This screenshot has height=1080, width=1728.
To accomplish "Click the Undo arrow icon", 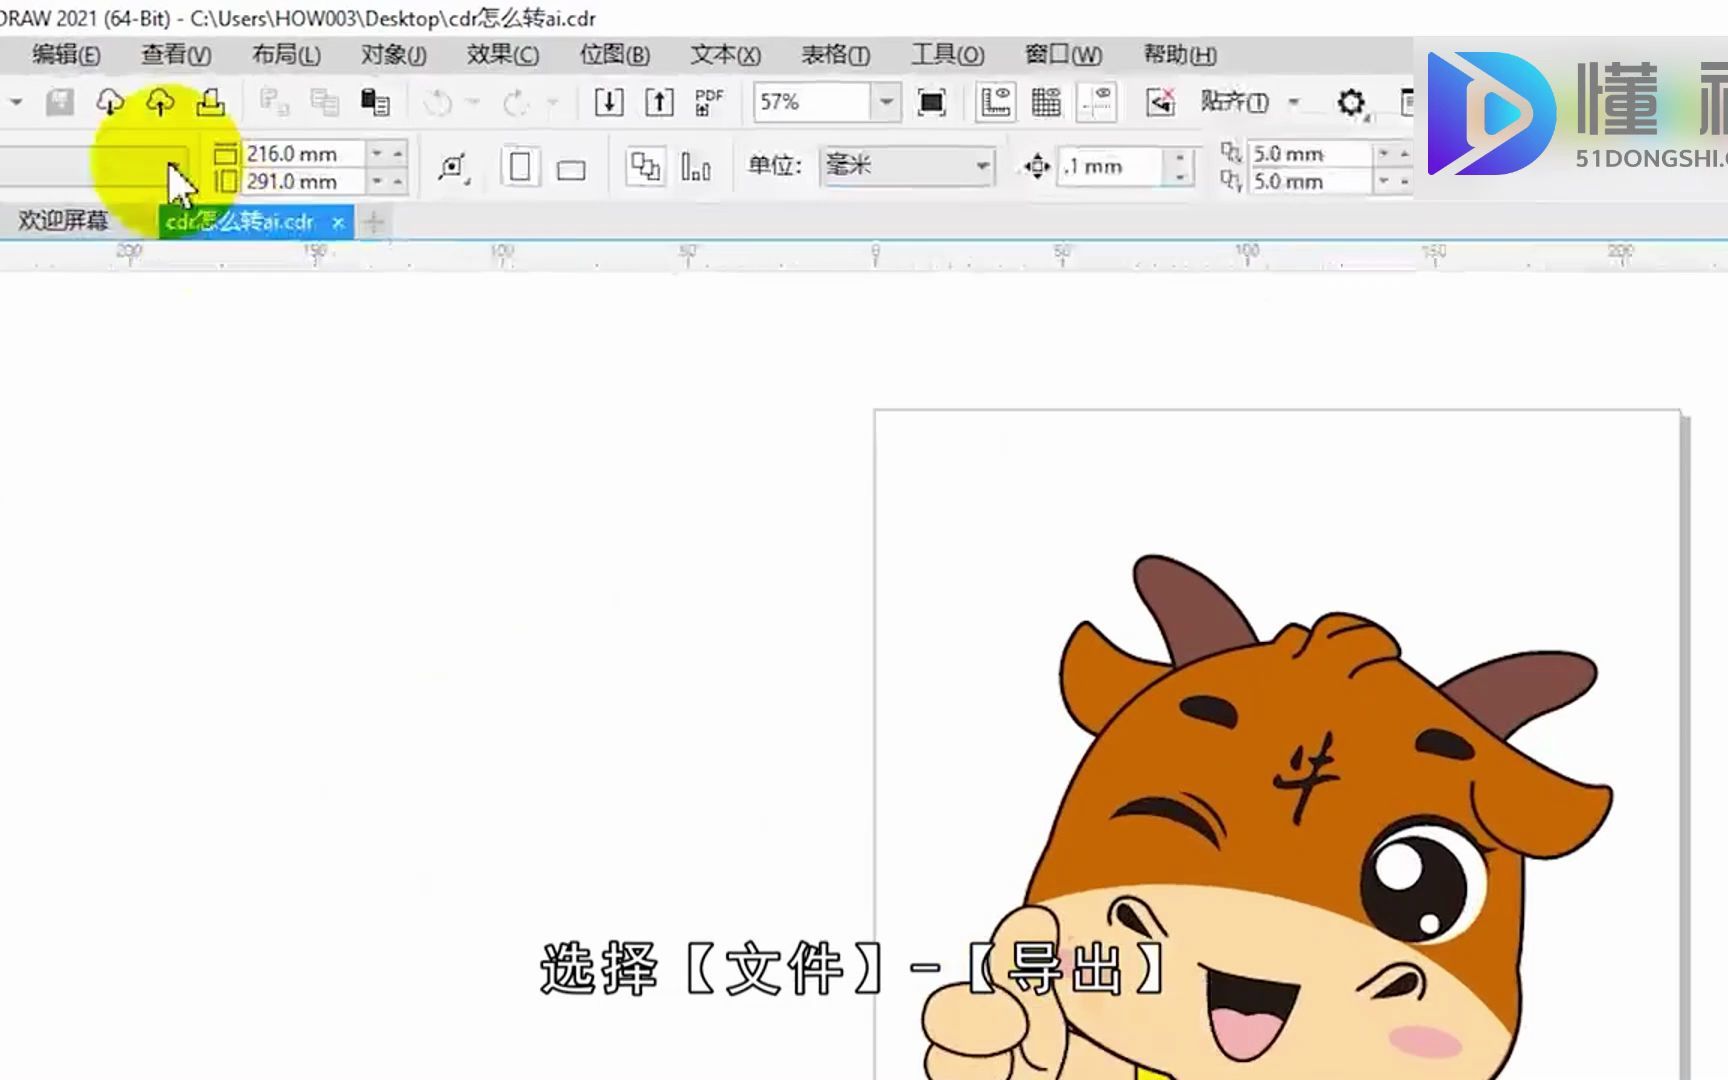I will pyautogui.click(x=438, y=102).
